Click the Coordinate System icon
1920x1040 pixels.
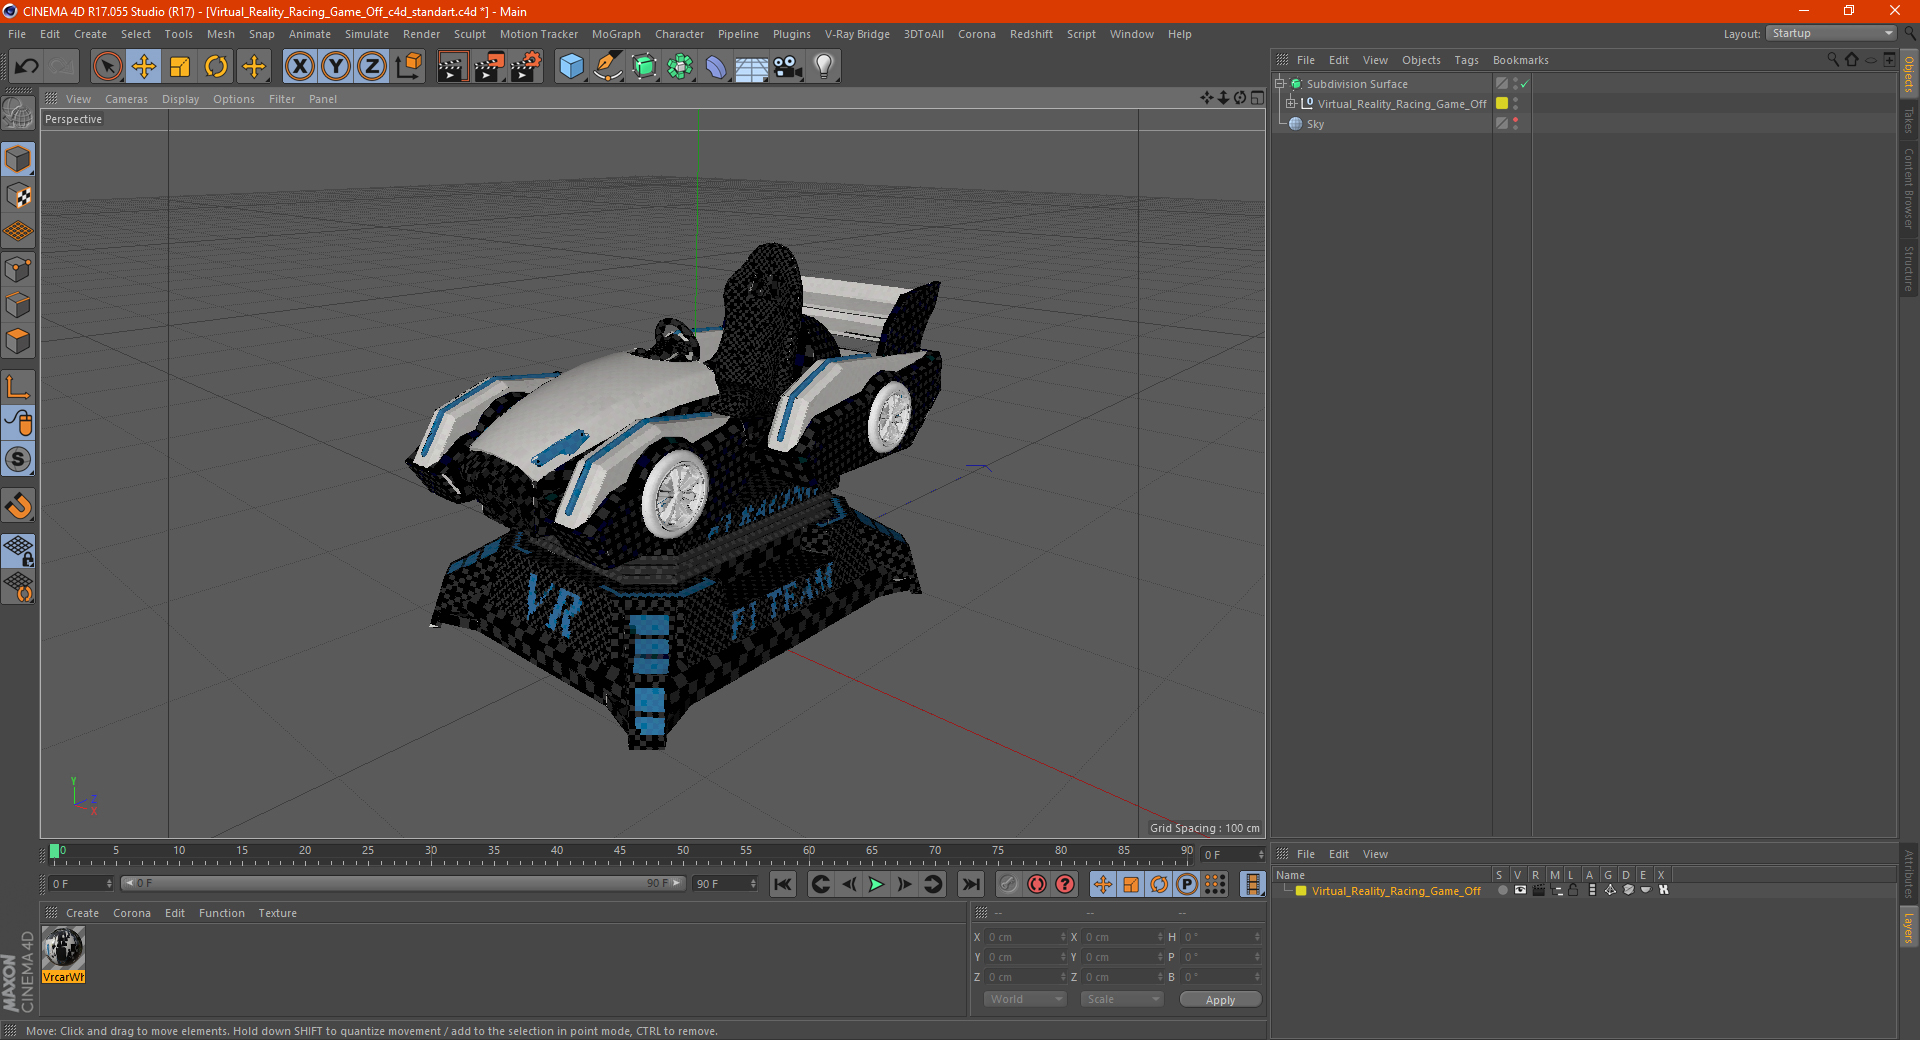(x=408, y=67)
